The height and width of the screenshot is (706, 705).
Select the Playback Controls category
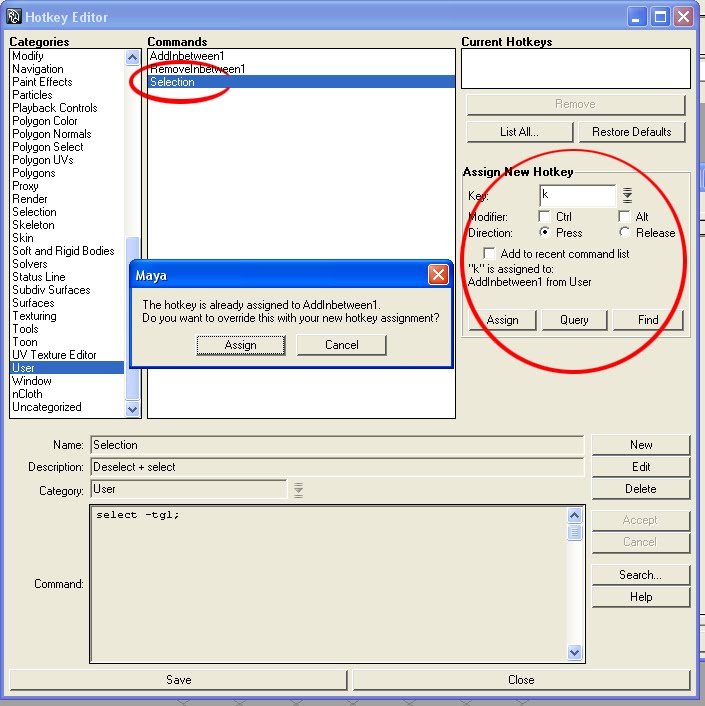pos(67,108)
